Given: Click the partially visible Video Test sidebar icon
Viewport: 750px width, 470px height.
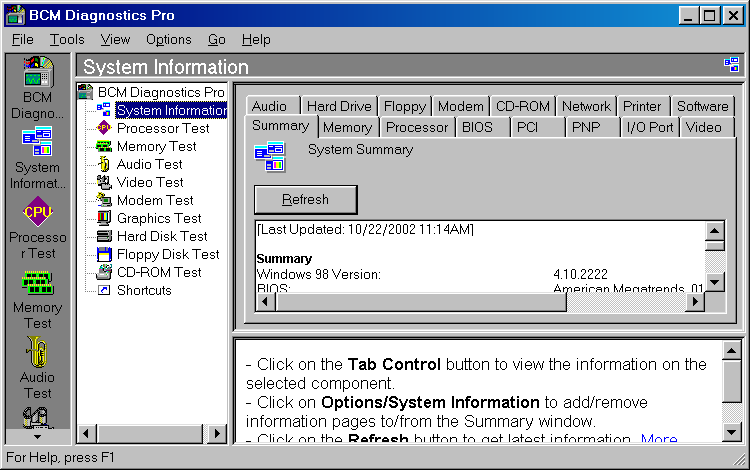Looking at the screenshot, I should (x=36, y=417).
